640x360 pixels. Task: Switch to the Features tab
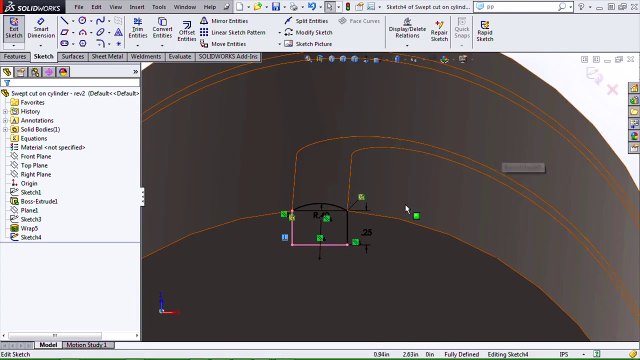[x=15, y=57]
